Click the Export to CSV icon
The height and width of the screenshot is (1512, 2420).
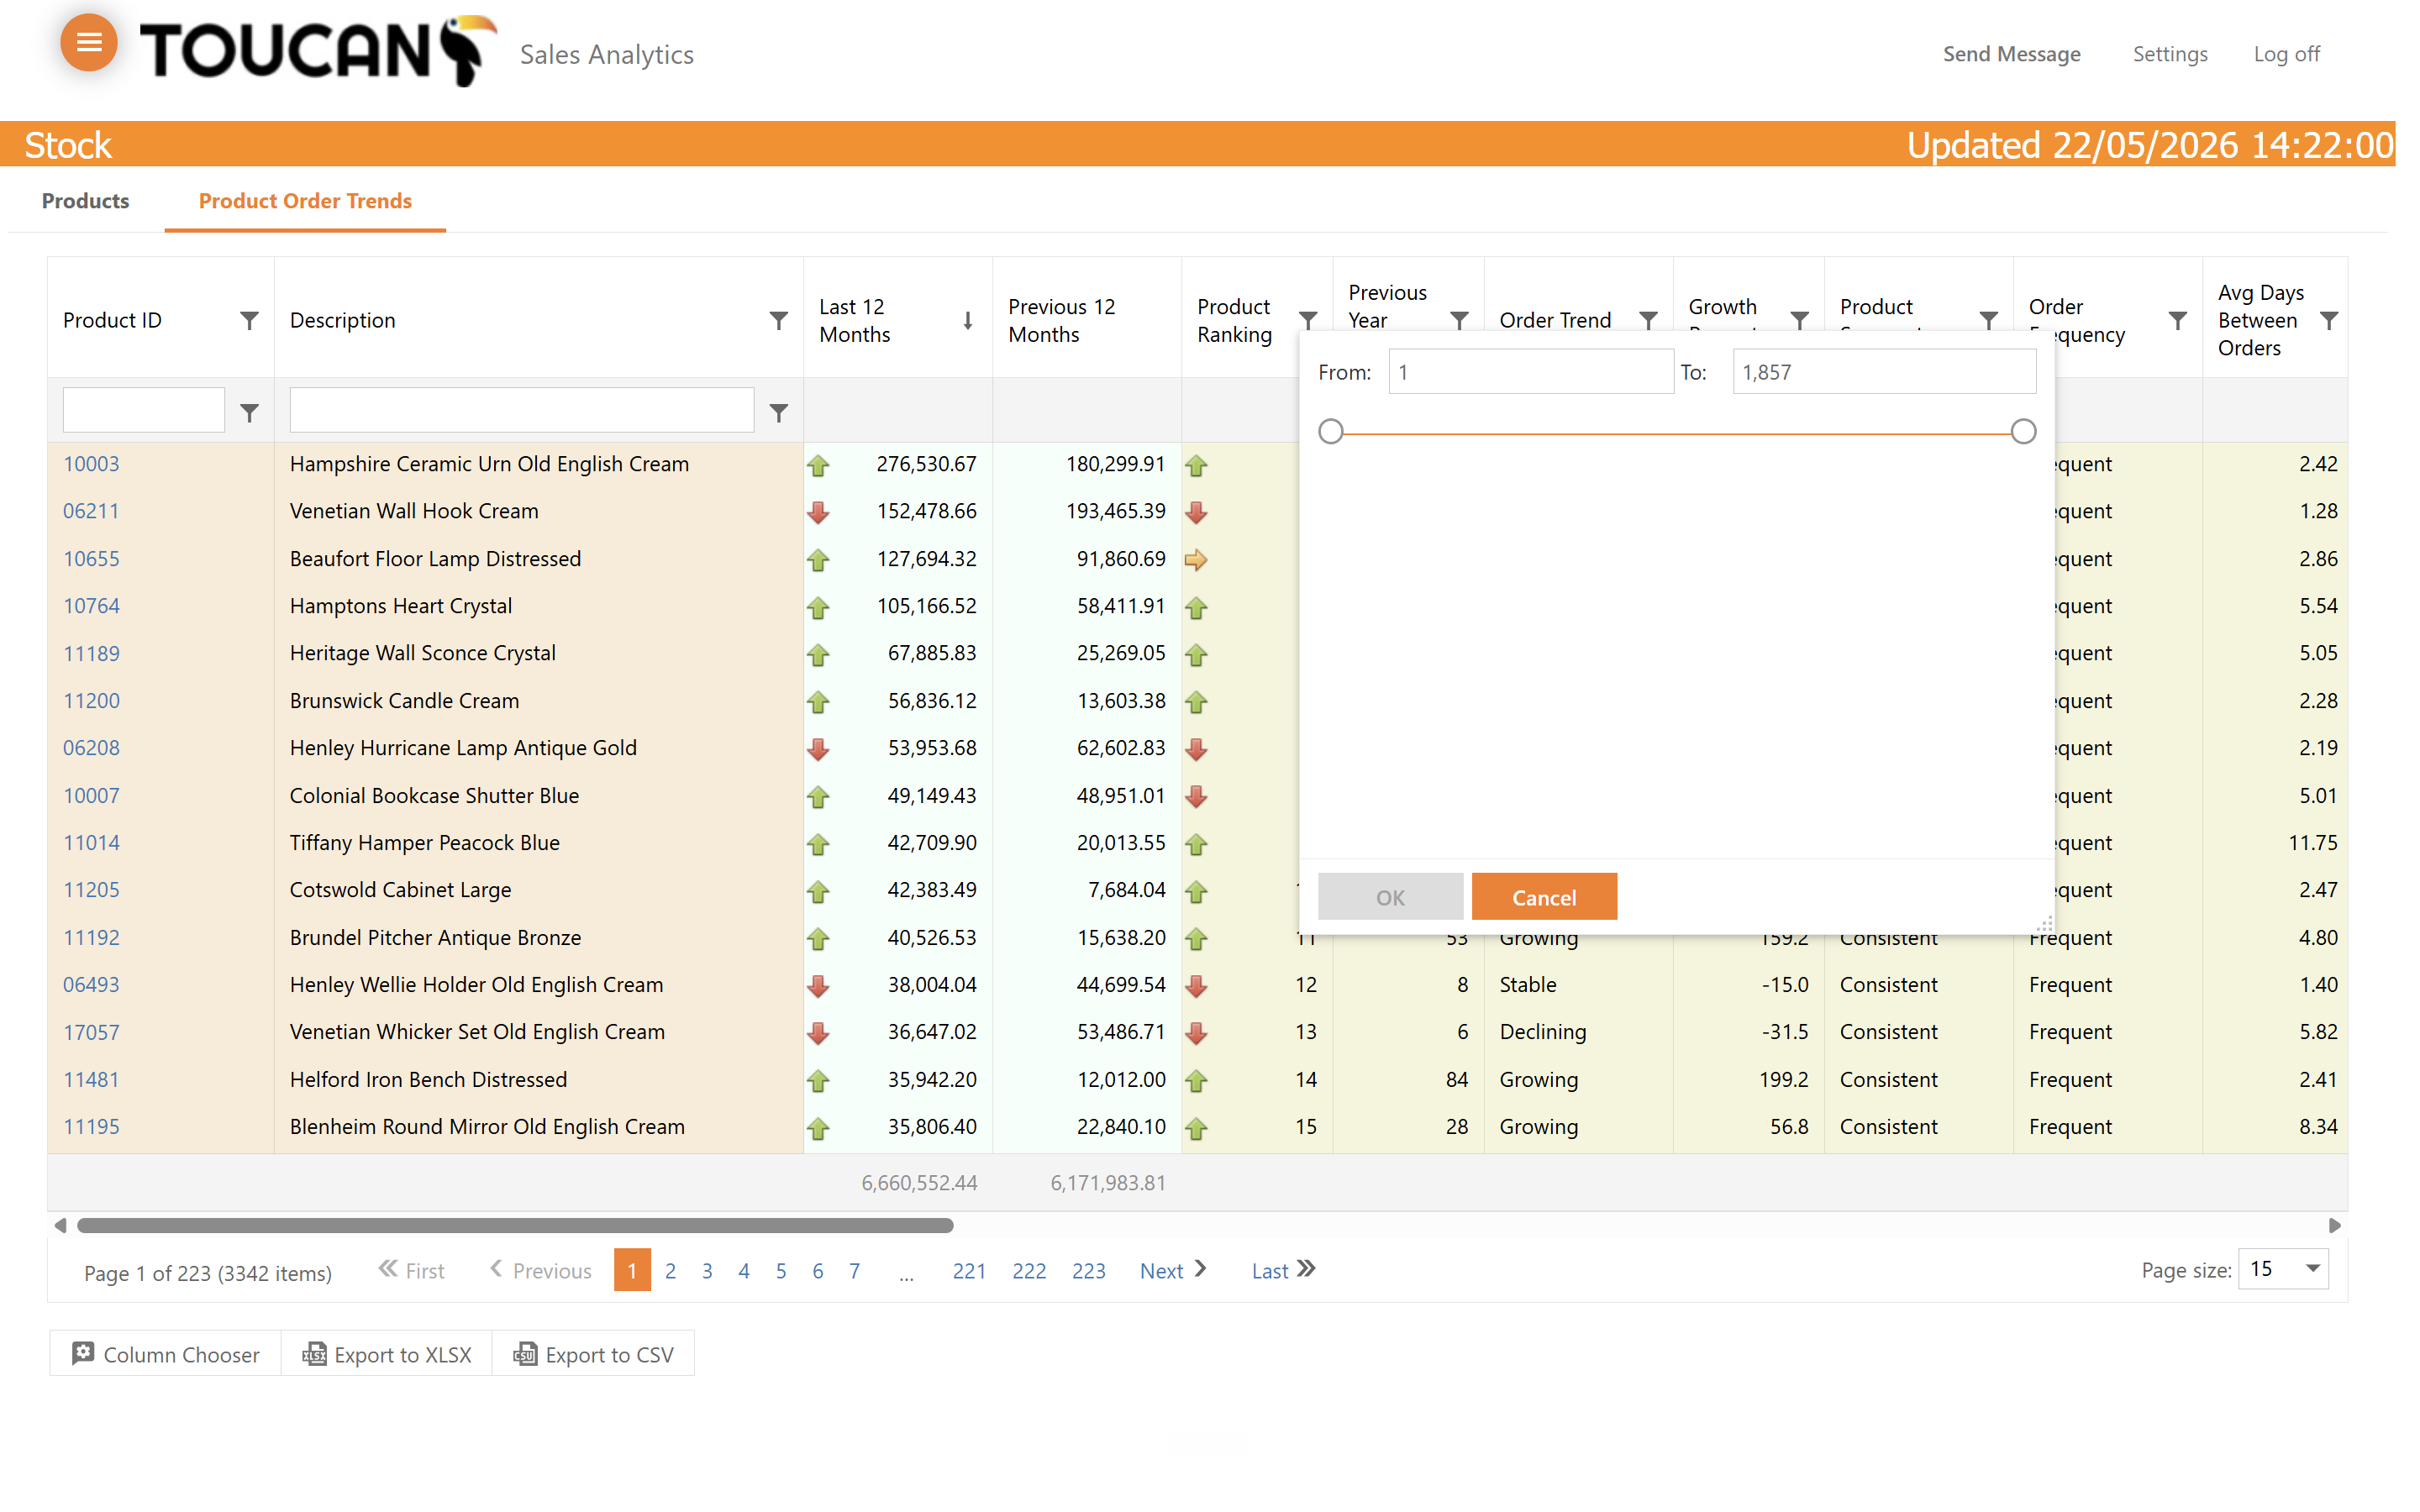point(525,1354)
